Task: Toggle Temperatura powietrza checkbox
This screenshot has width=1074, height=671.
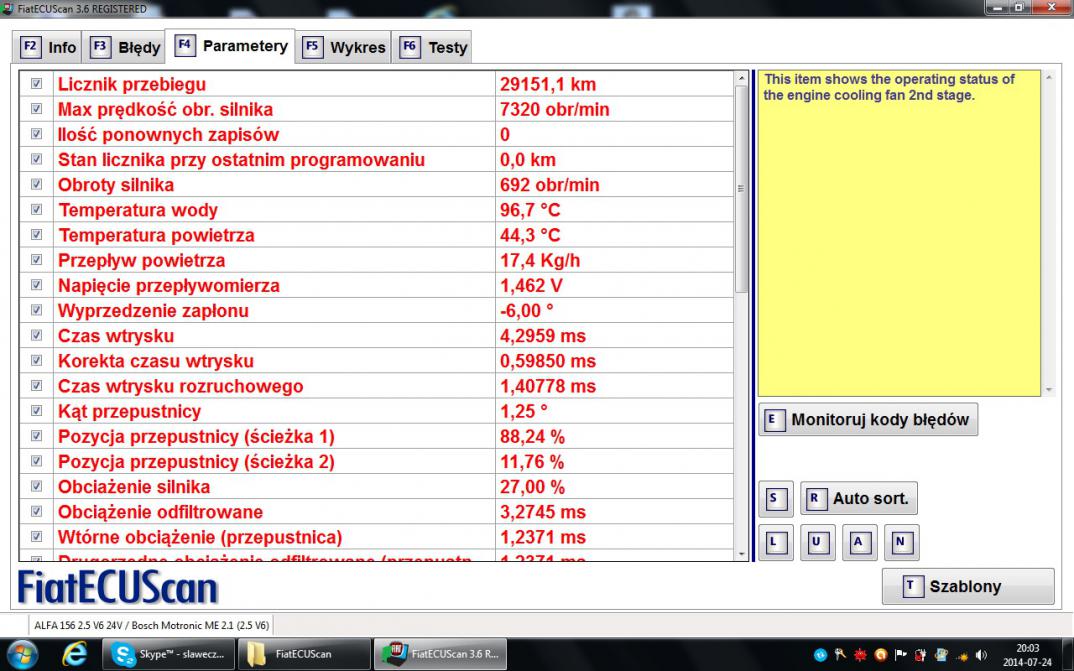Action: click(36, 235)
